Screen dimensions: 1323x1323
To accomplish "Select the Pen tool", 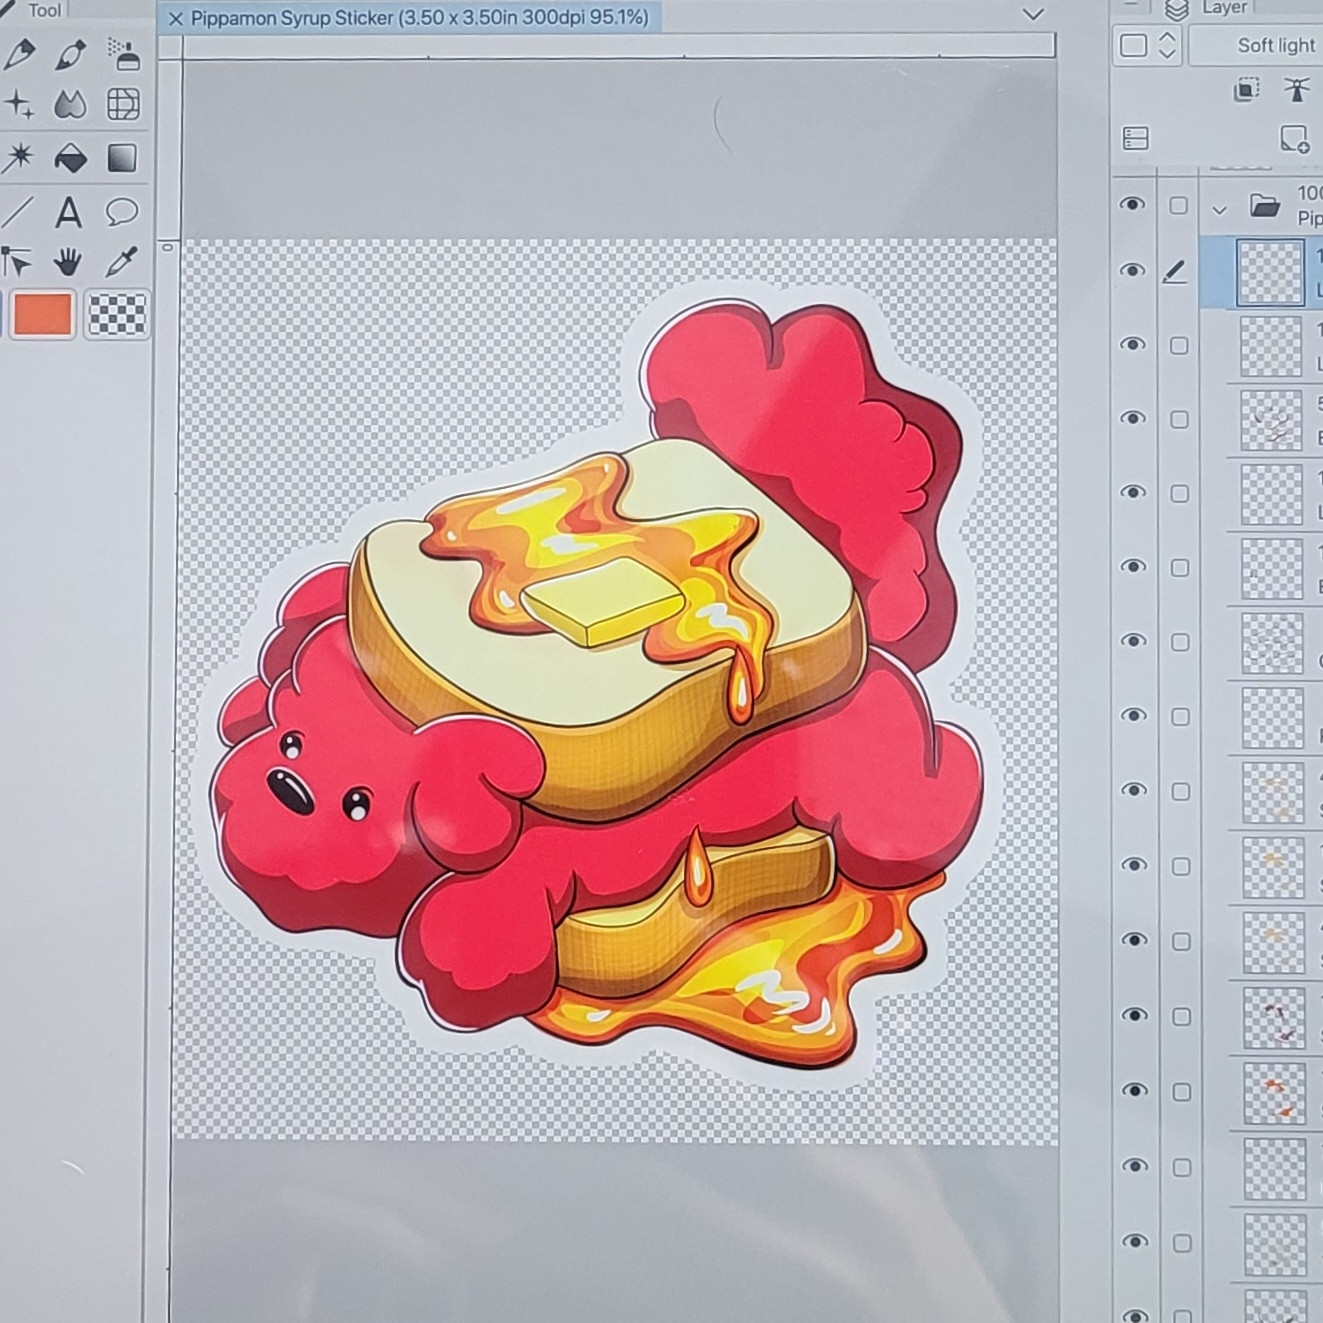I will point(18,55).
